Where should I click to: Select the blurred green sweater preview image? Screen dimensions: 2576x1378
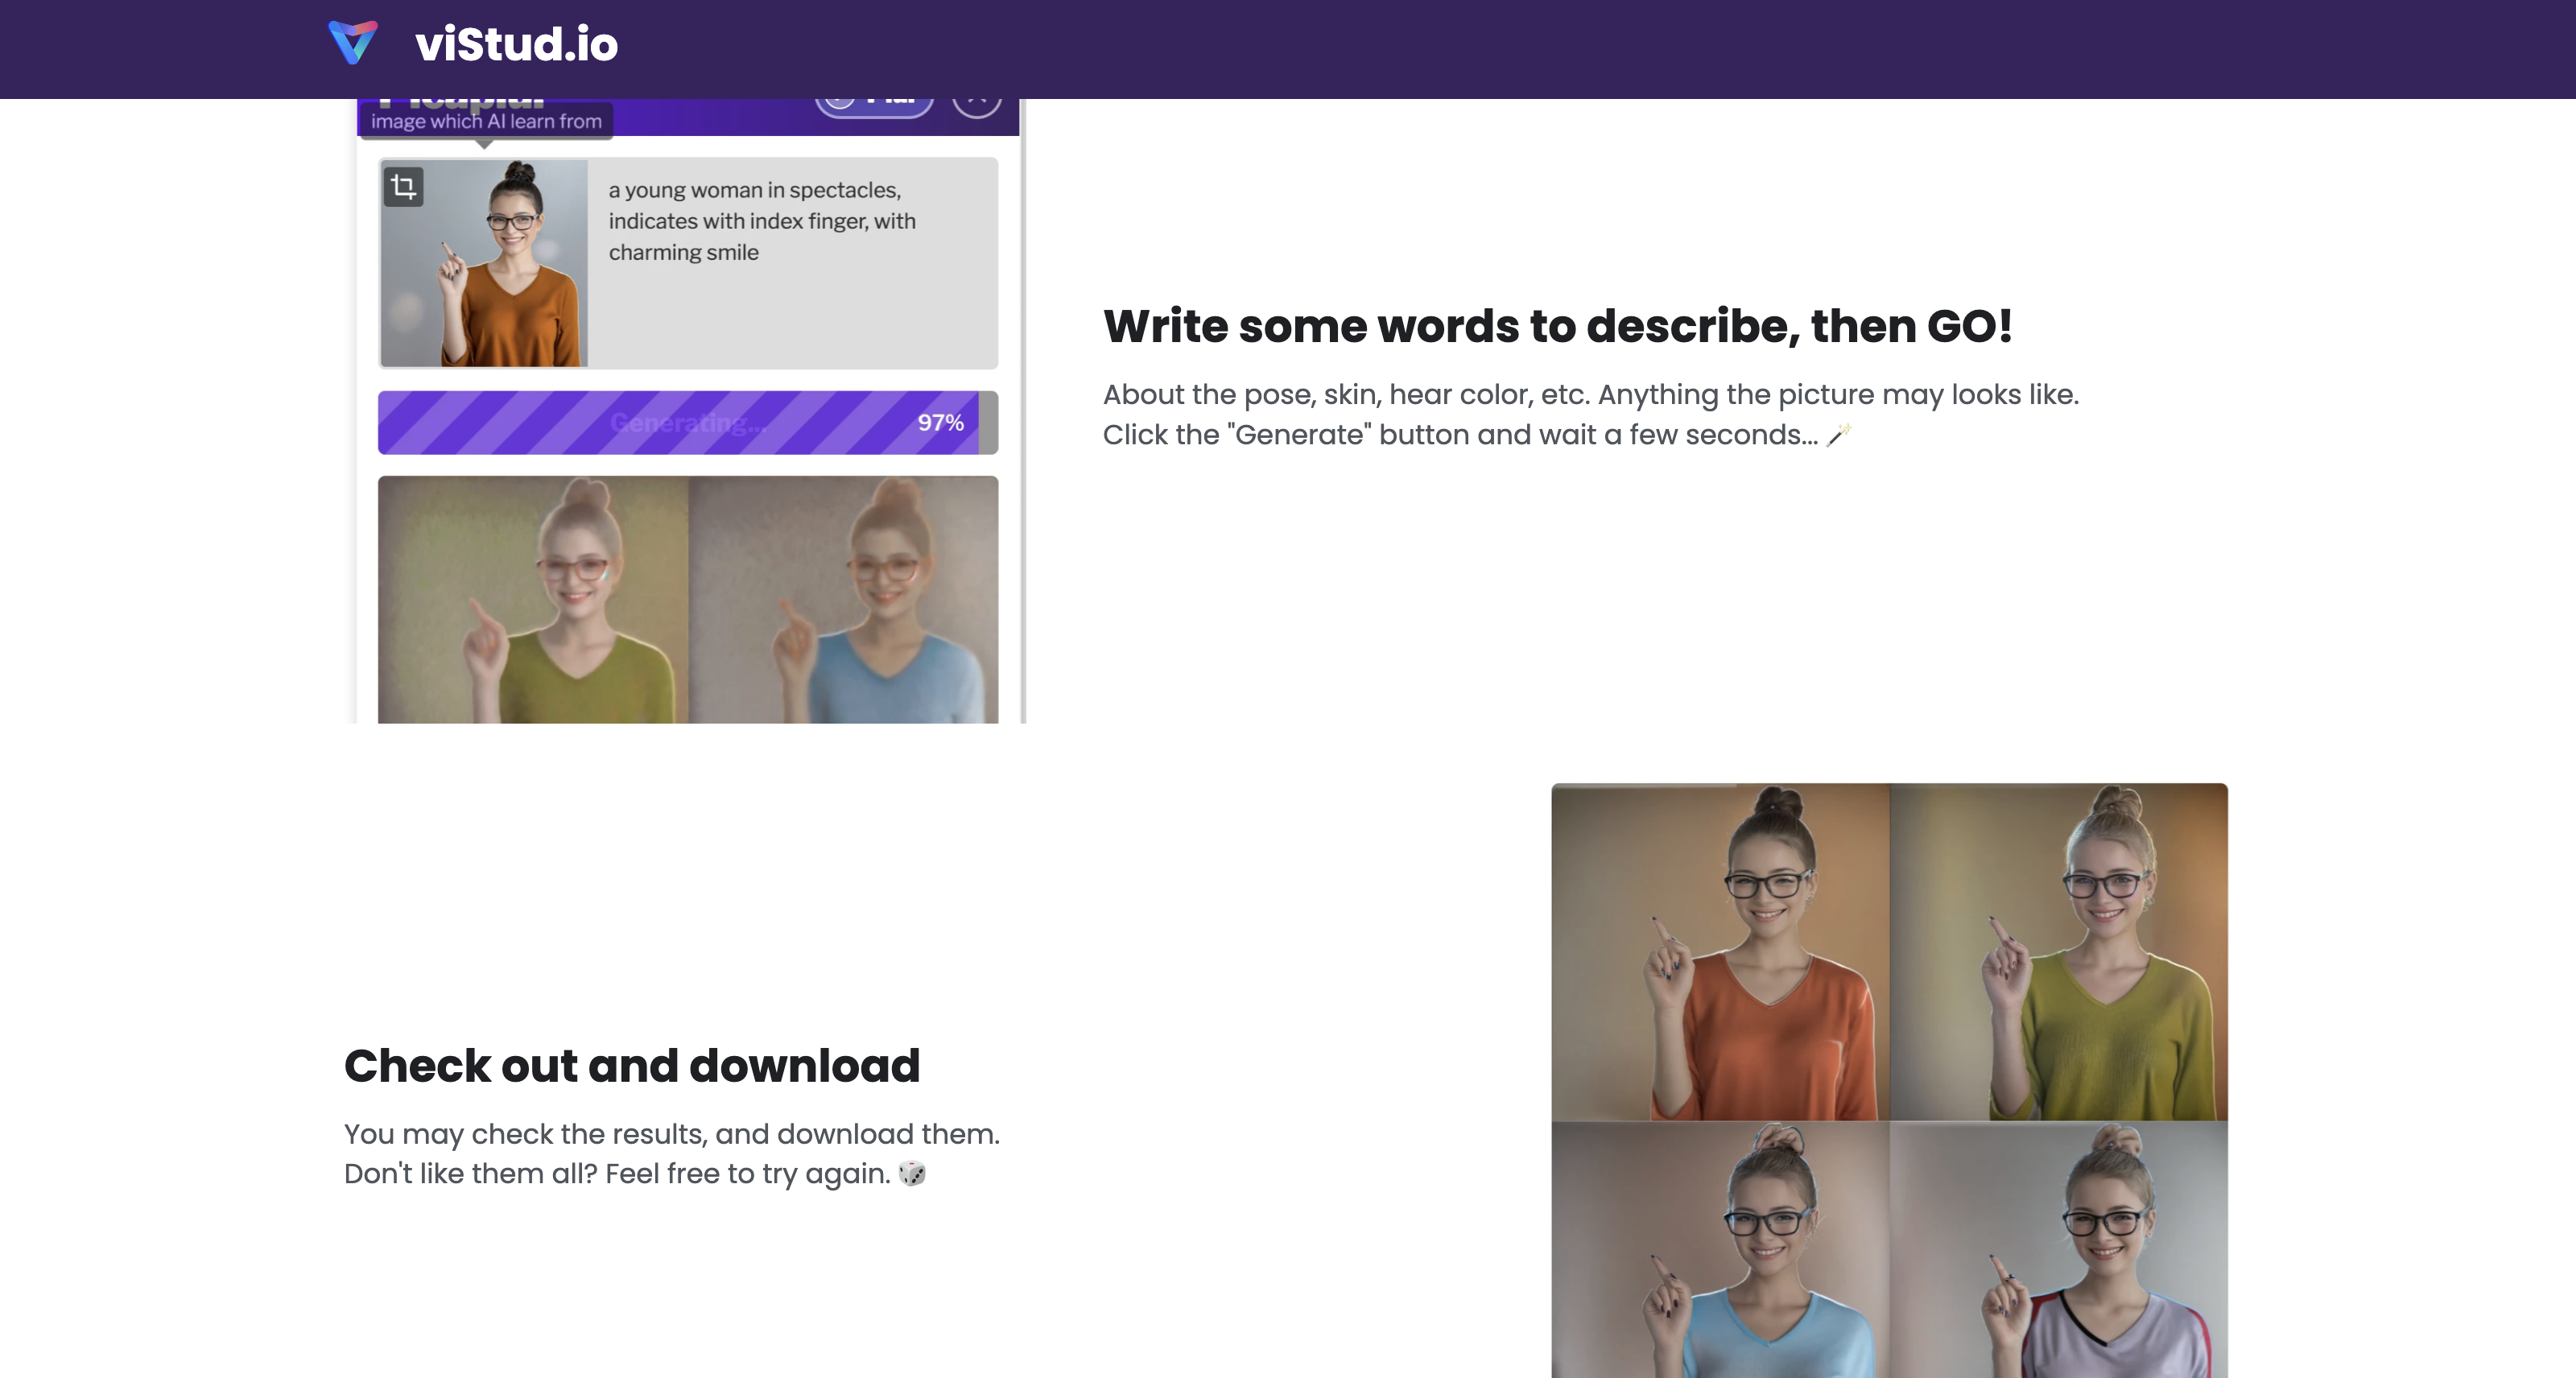tap(533, 600)
